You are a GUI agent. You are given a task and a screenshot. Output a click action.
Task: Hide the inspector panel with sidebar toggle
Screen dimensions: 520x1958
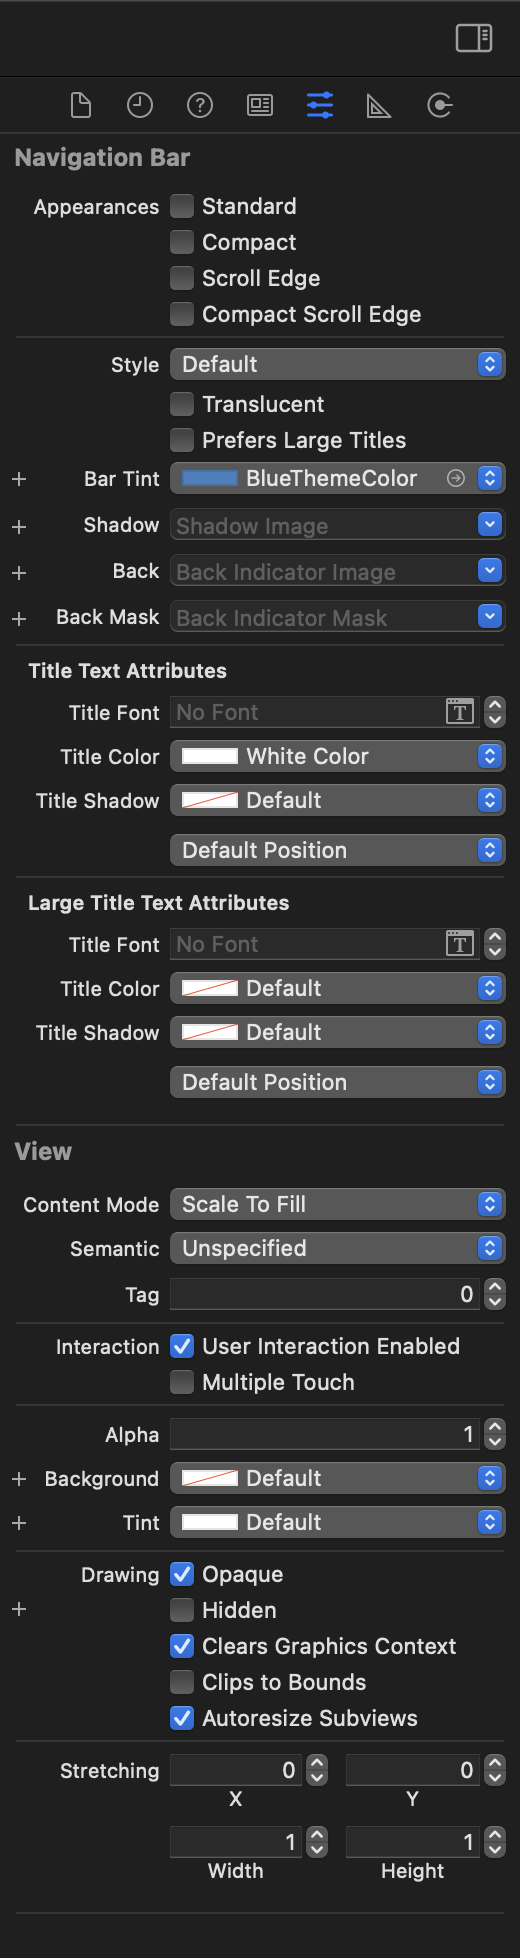tap(474, 38)
